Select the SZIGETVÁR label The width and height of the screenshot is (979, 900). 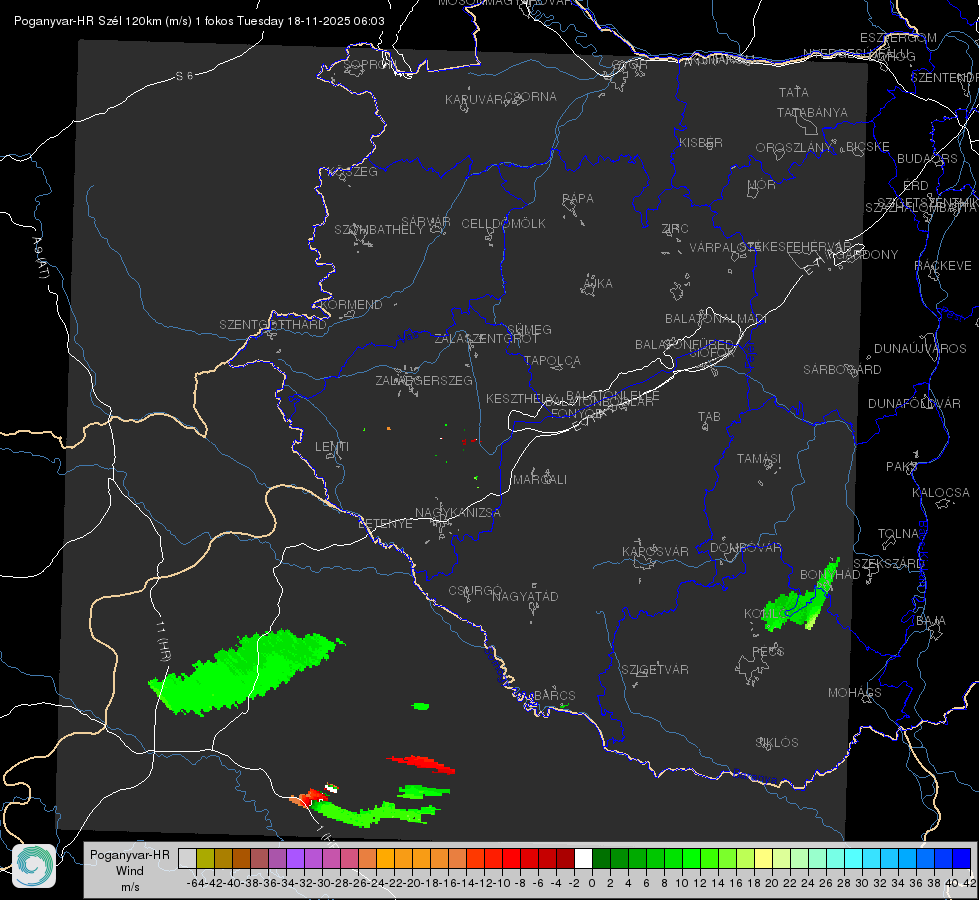click(x=655, y=670)
